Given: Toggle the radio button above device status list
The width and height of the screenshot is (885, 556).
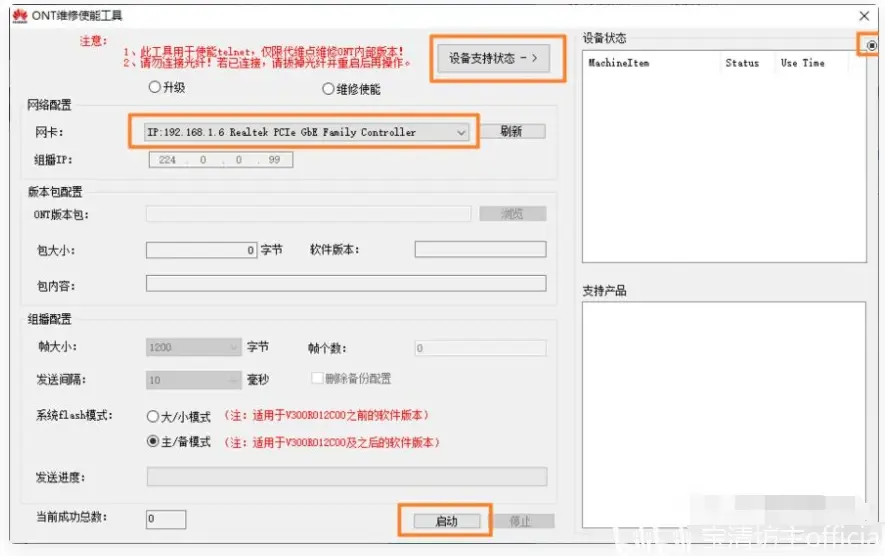Looking at the screenshot, I should point(871,45).
